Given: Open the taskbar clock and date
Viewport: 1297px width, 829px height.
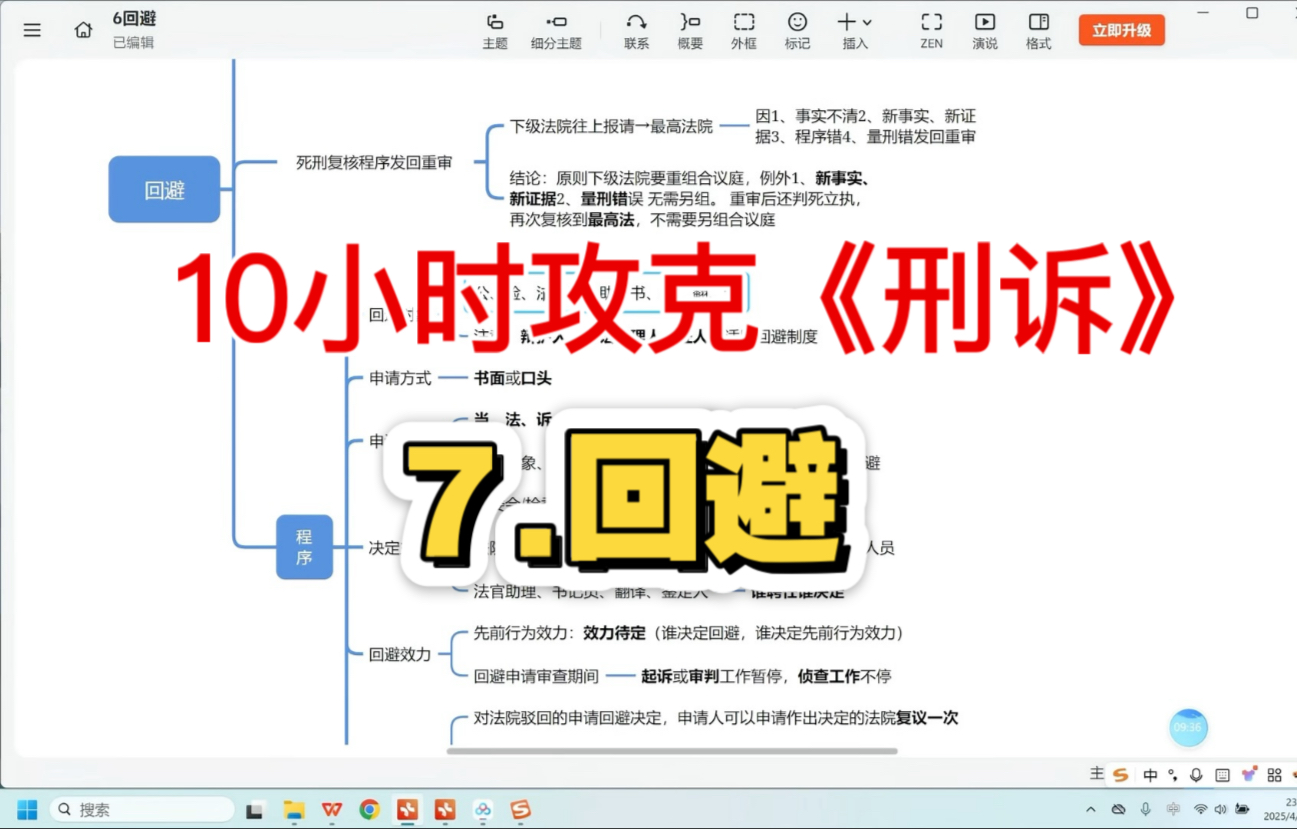Looking at the screenshot, I should coord(1279,809).
